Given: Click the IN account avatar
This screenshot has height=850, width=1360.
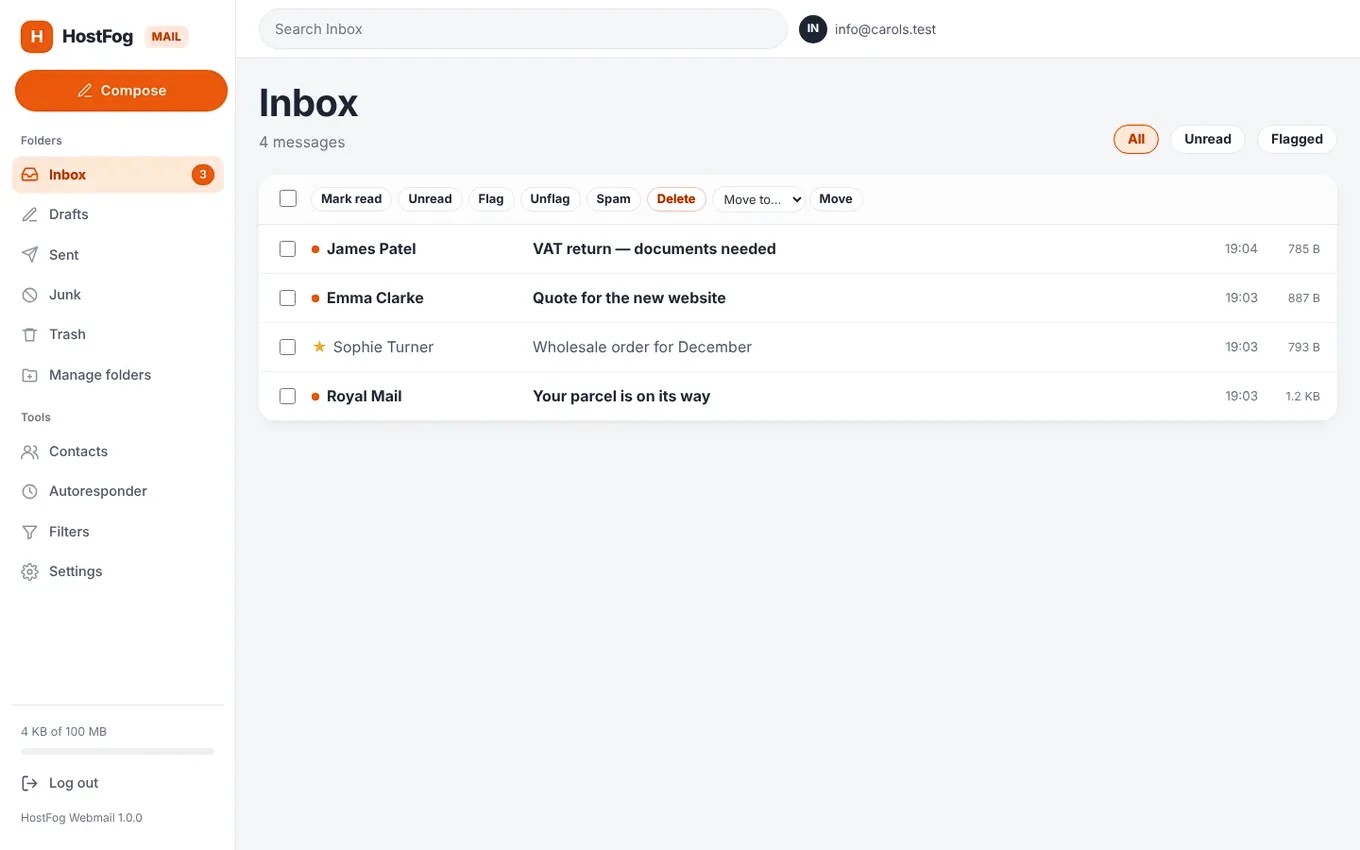Looking at the screenshot, I should point(813,29).
